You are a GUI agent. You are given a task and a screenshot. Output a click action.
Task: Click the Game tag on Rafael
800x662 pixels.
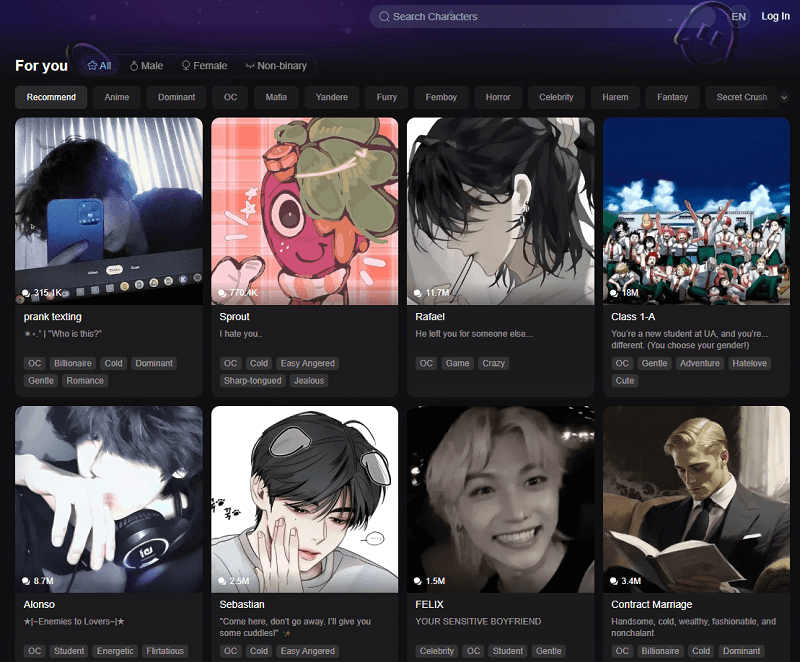point(458,363)
